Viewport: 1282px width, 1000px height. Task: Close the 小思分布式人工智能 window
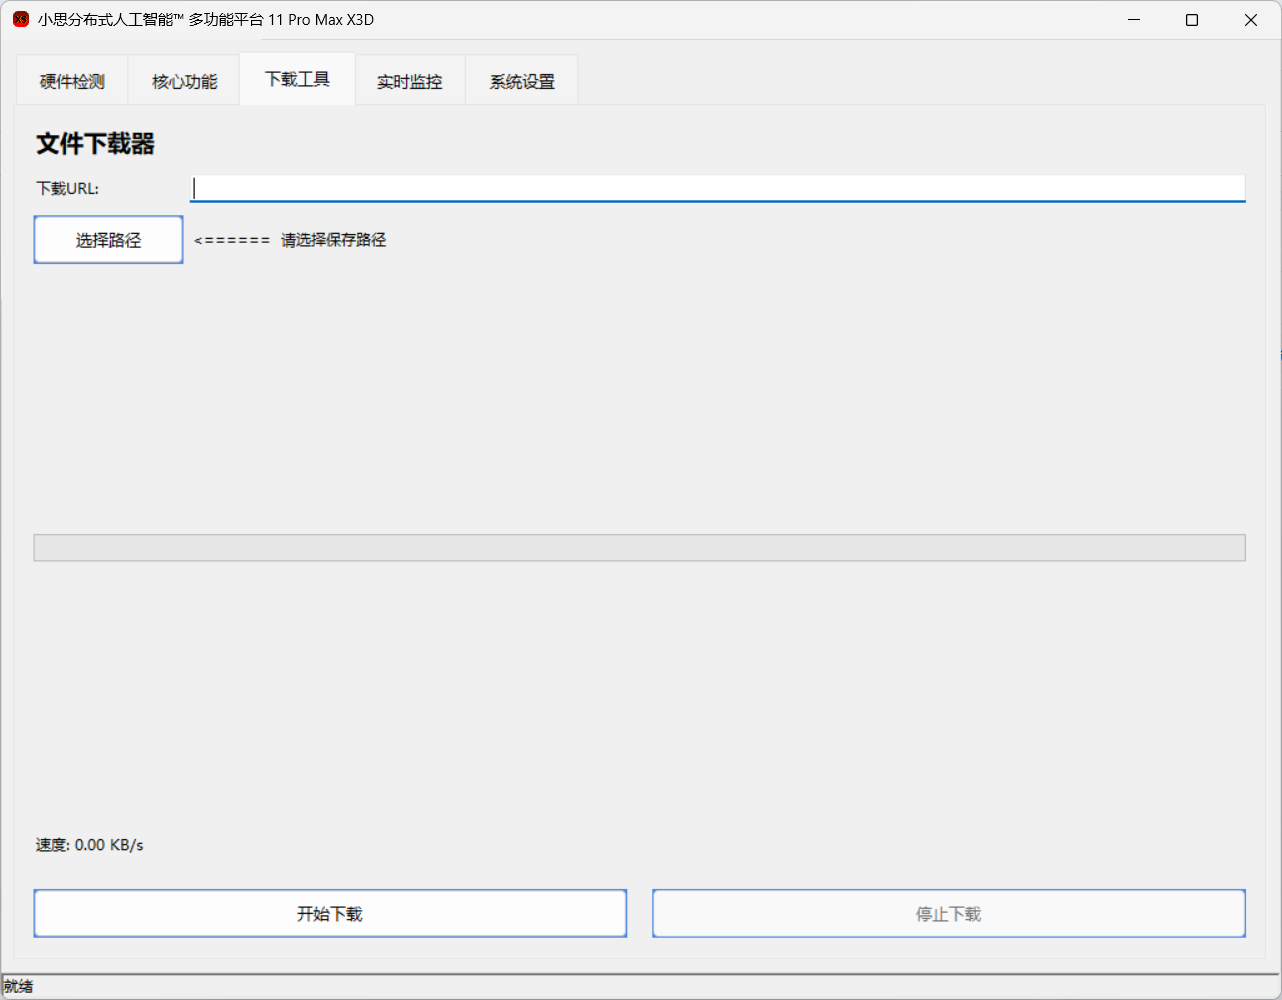coord(1250,20)
